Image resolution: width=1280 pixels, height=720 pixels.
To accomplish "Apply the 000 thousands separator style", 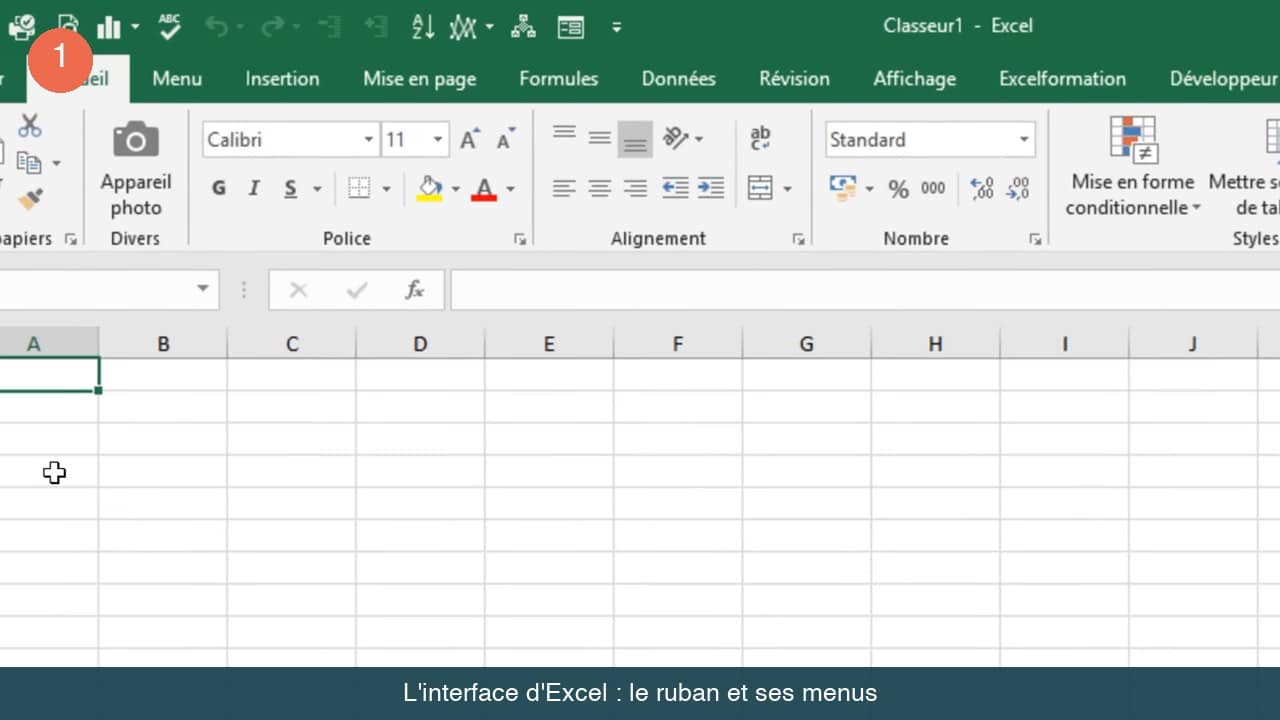I will coord(933,188).
